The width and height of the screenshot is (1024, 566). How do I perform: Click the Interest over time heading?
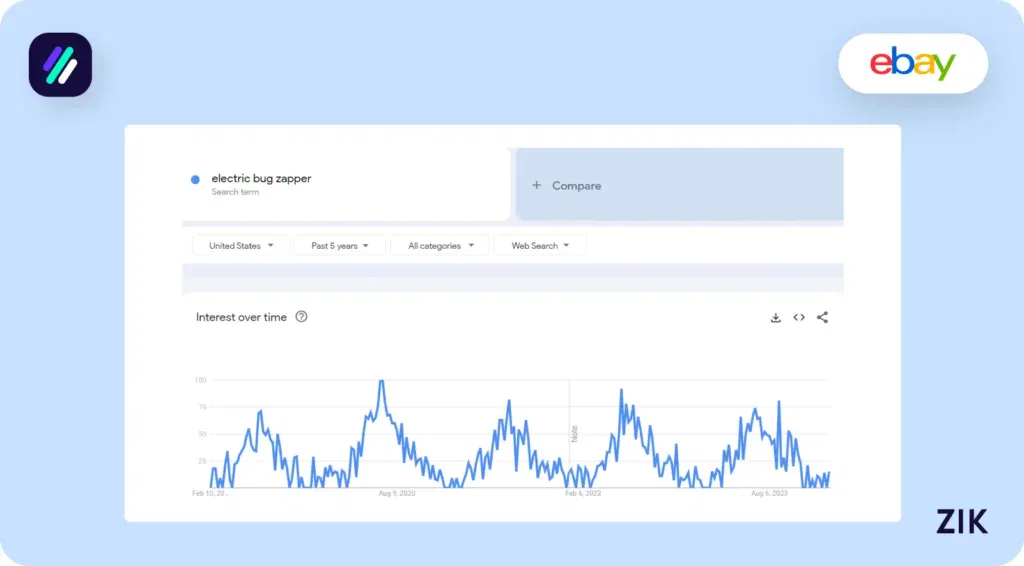241,318
